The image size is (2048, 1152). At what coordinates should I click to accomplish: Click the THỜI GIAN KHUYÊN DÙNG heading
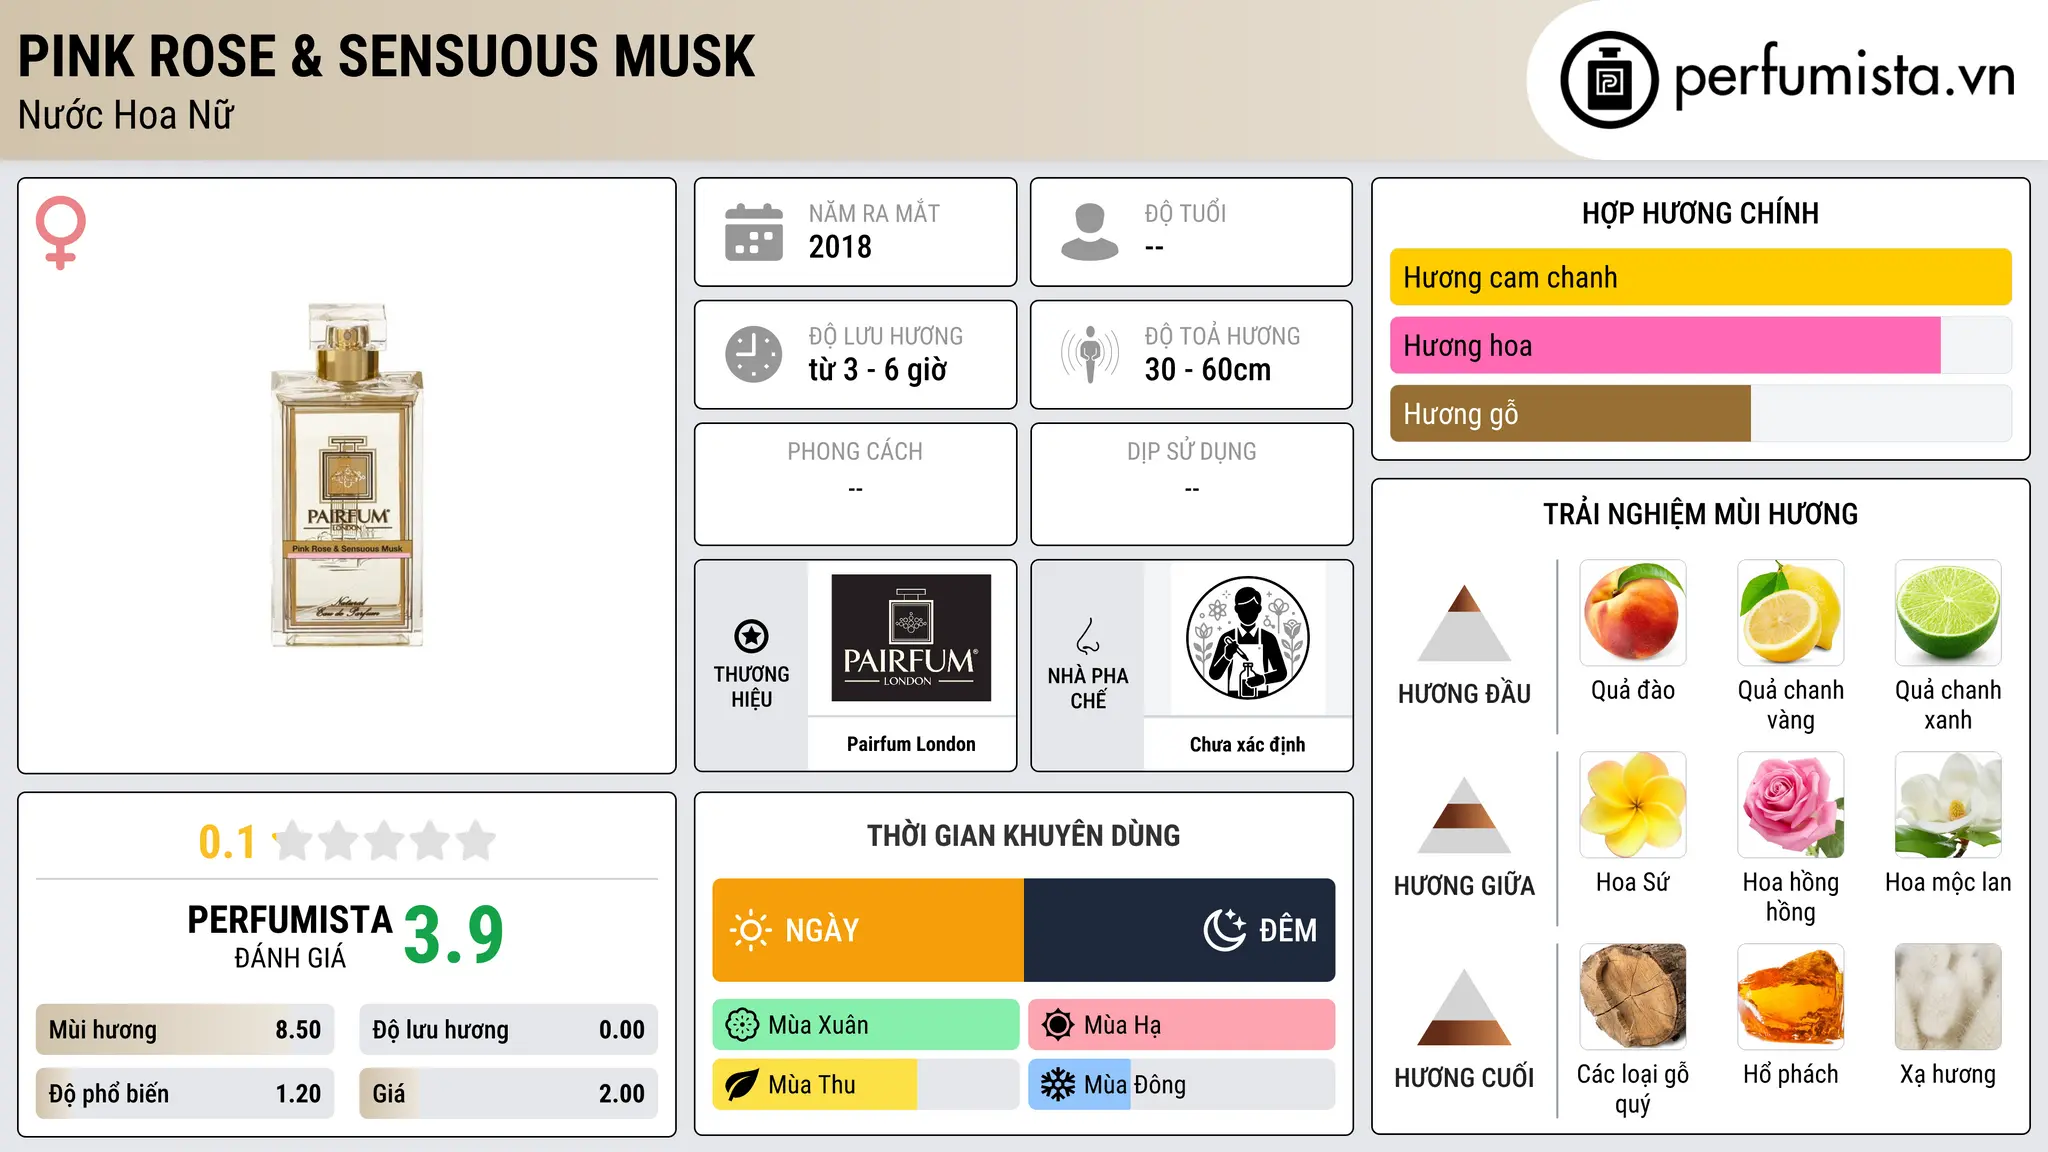[1024, 836]
